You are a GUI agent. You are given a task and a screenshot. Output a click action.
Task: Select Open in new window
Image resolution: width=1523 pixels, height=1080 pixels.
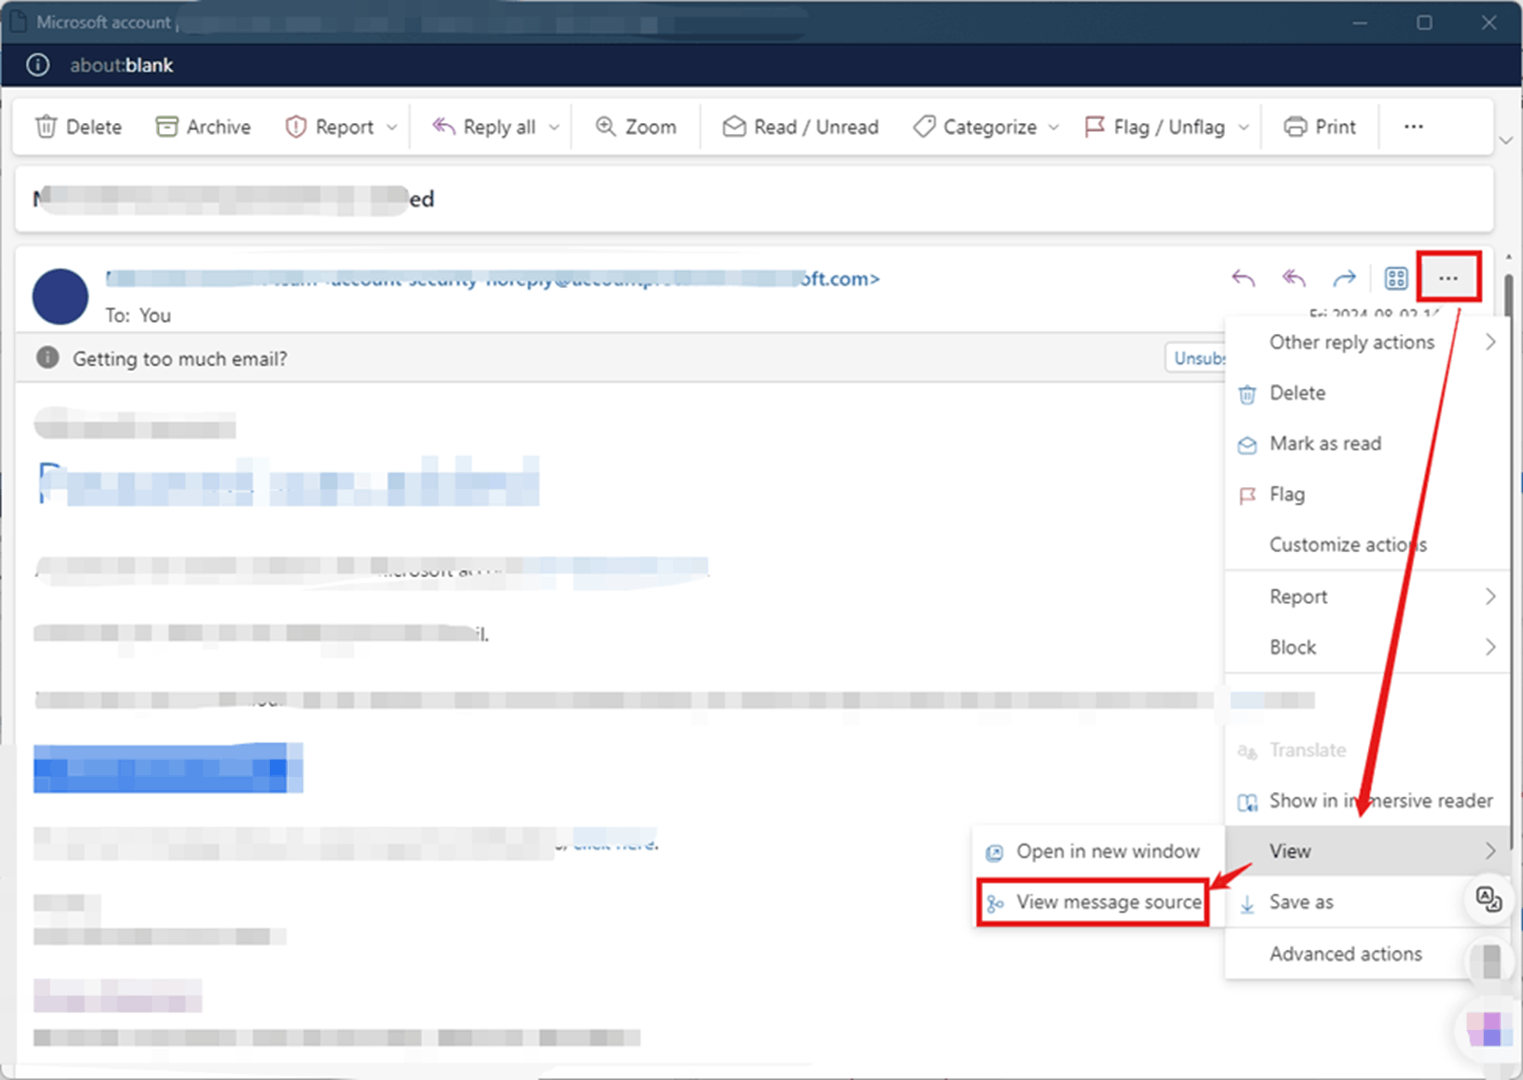(x=1098, y=851)
